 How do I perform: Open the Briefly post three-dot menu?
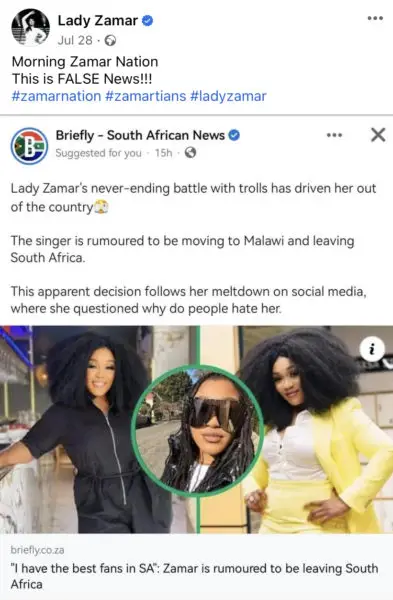click(x=334, y=135)
